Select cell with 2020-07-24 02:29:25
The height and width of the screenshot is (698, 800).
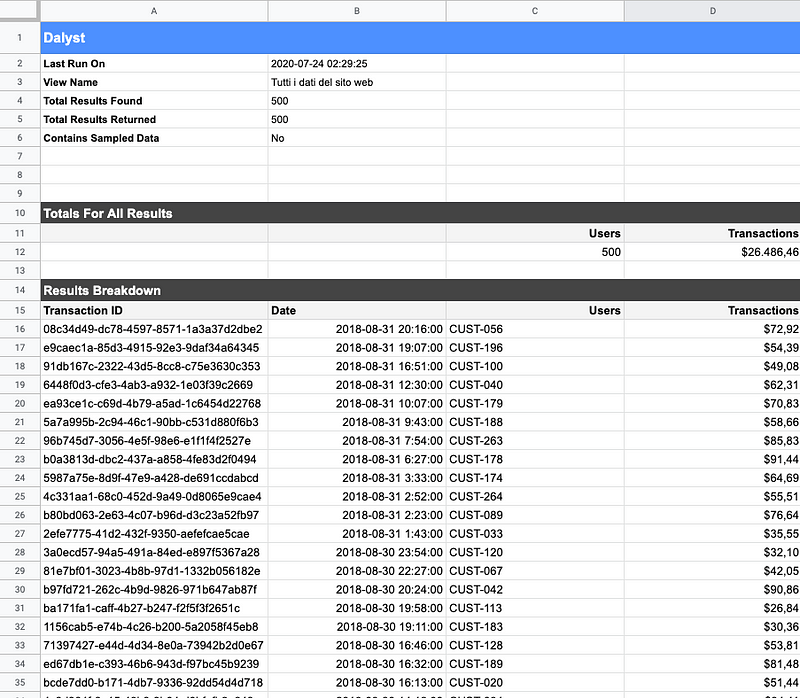coord(357,64)
